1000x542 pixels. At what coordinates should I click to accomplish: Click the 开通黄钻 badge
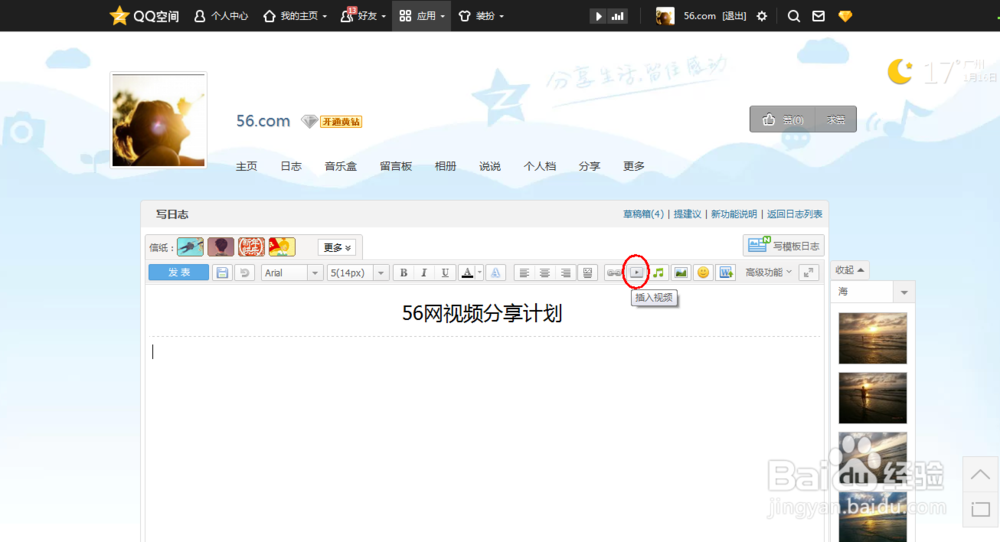(341, 122)
